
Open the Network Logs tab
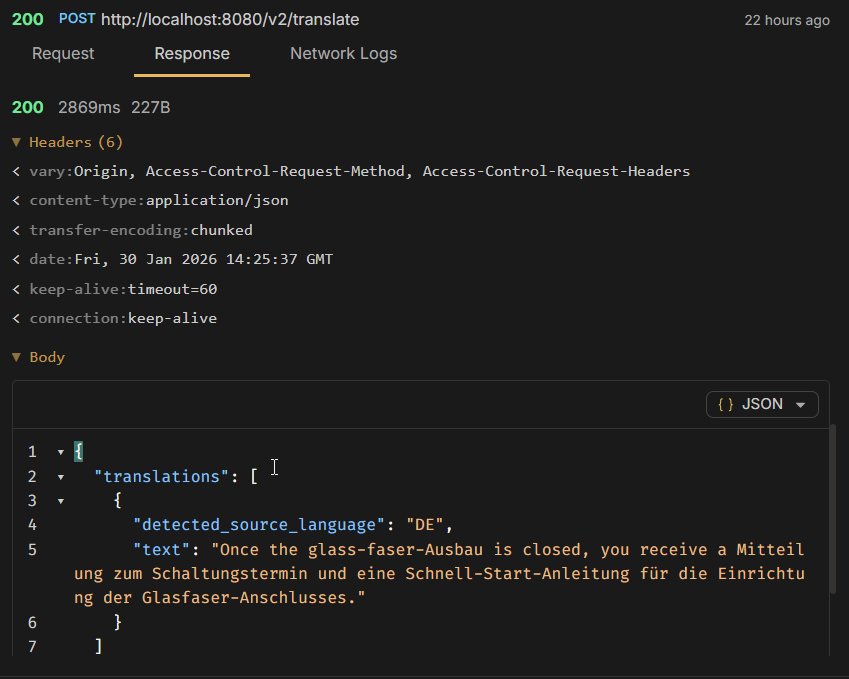343,54
